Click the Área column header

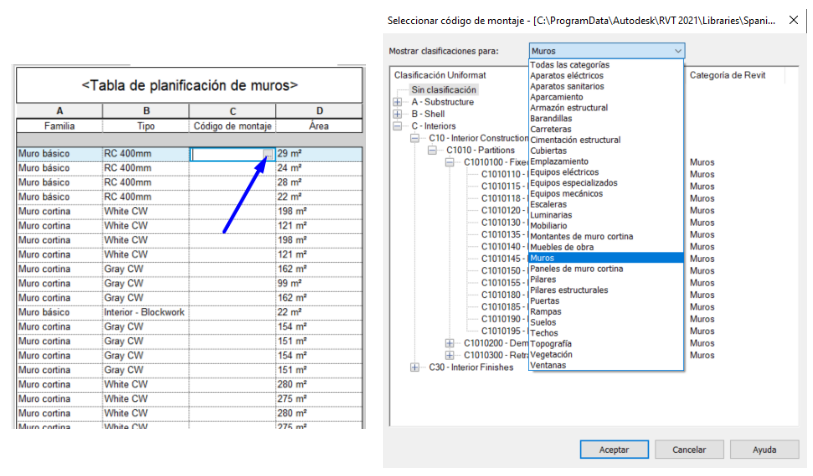pos(319,126)
